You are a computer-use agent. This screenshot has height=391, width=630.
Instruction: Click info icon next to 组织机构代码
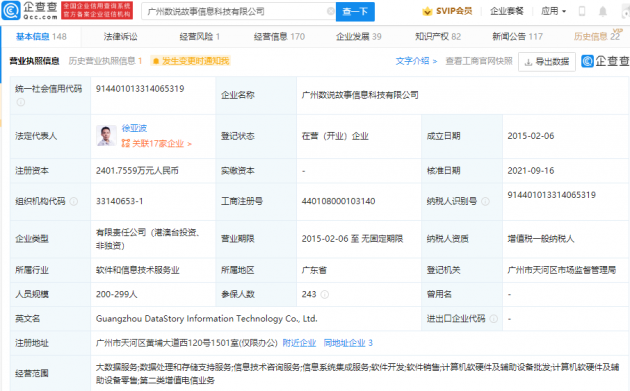74,201
